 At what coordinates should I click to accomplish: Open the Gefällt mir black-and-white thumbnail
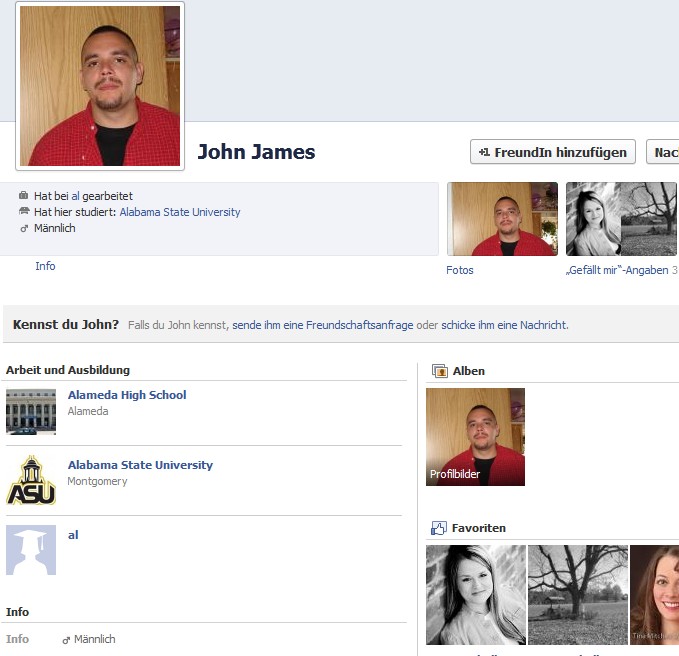621,219
